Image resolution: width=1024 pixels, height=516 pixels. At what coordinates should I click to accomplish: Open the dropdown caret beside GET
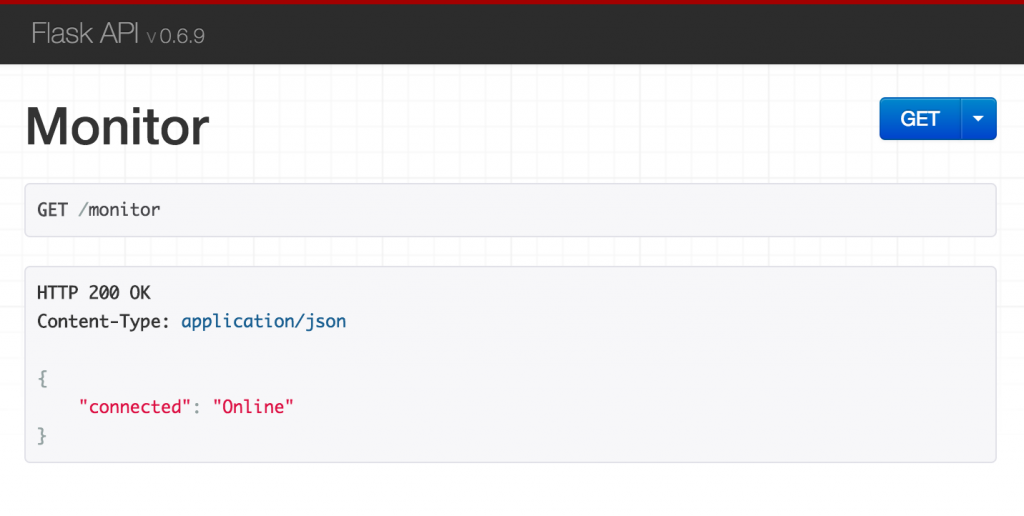click(978, 119)
